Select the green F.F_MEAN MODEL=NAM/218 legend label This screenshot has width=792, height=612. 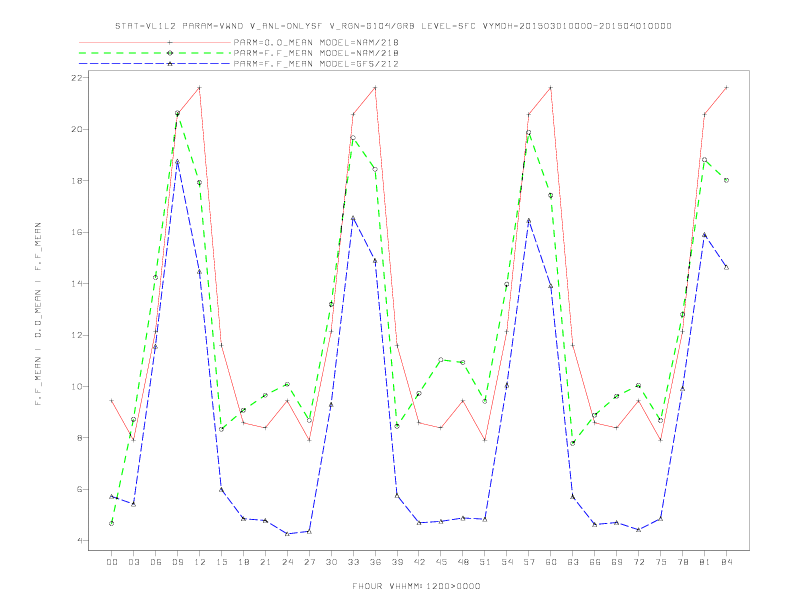(x=316, y=53)
